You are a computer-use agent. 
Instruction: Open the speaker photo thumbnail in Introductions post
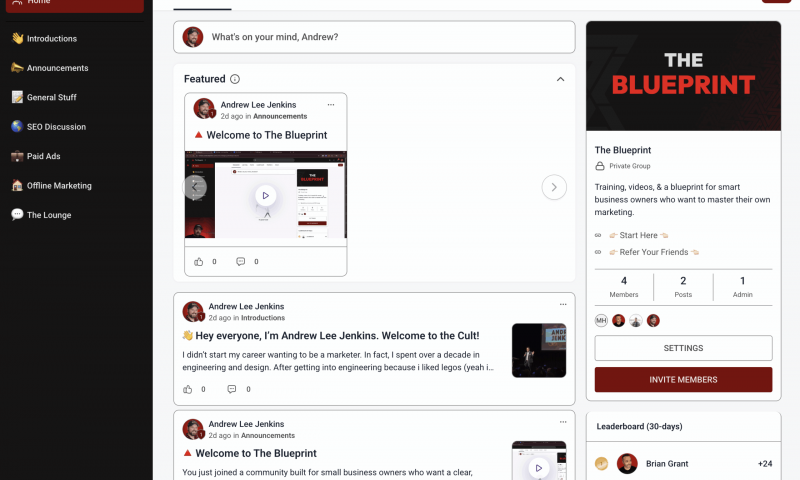539,350
